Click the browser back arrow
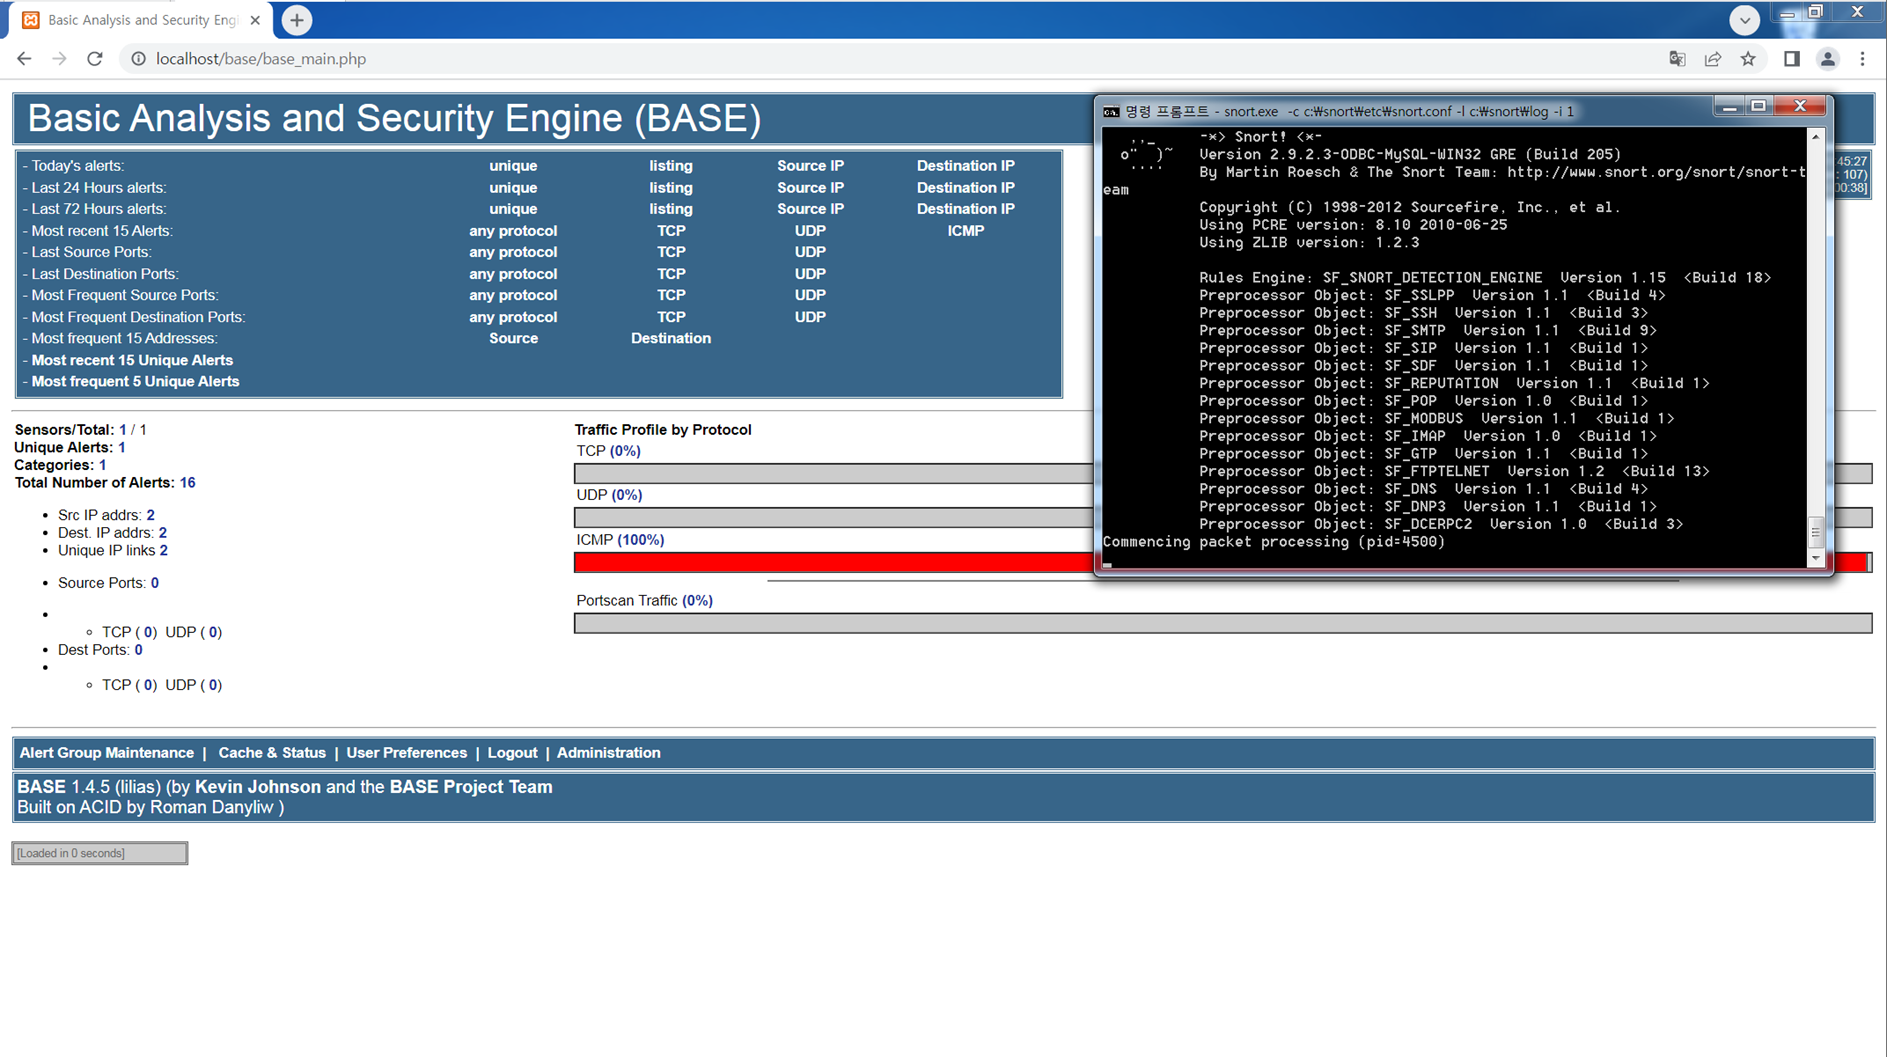This screenshot has height=1057, width=1887. click(x=24, y=59)
